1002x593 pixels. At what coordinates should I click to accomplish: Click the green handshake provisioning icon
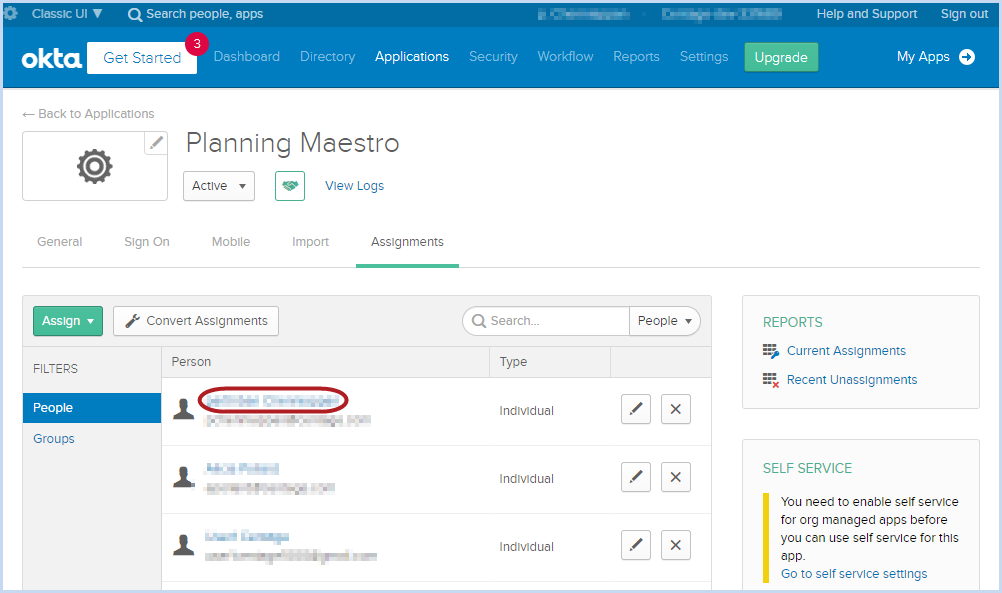point(289,186)
